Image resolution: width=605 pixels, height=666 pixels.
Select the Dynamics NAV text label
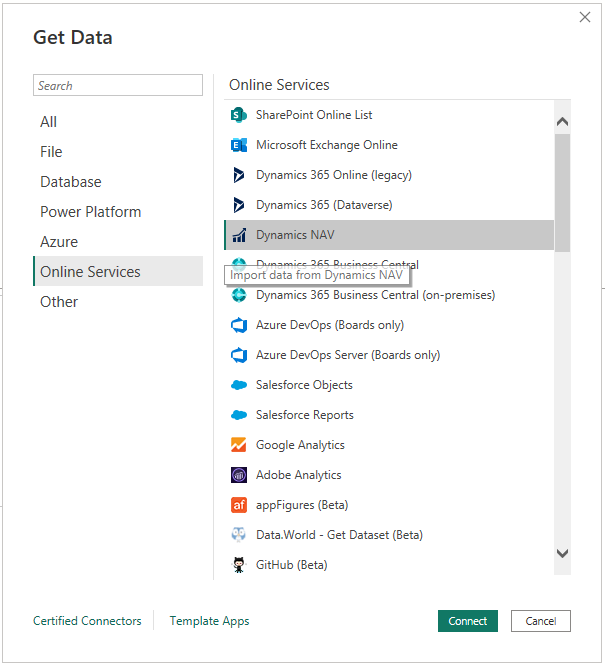click(295, 235)
